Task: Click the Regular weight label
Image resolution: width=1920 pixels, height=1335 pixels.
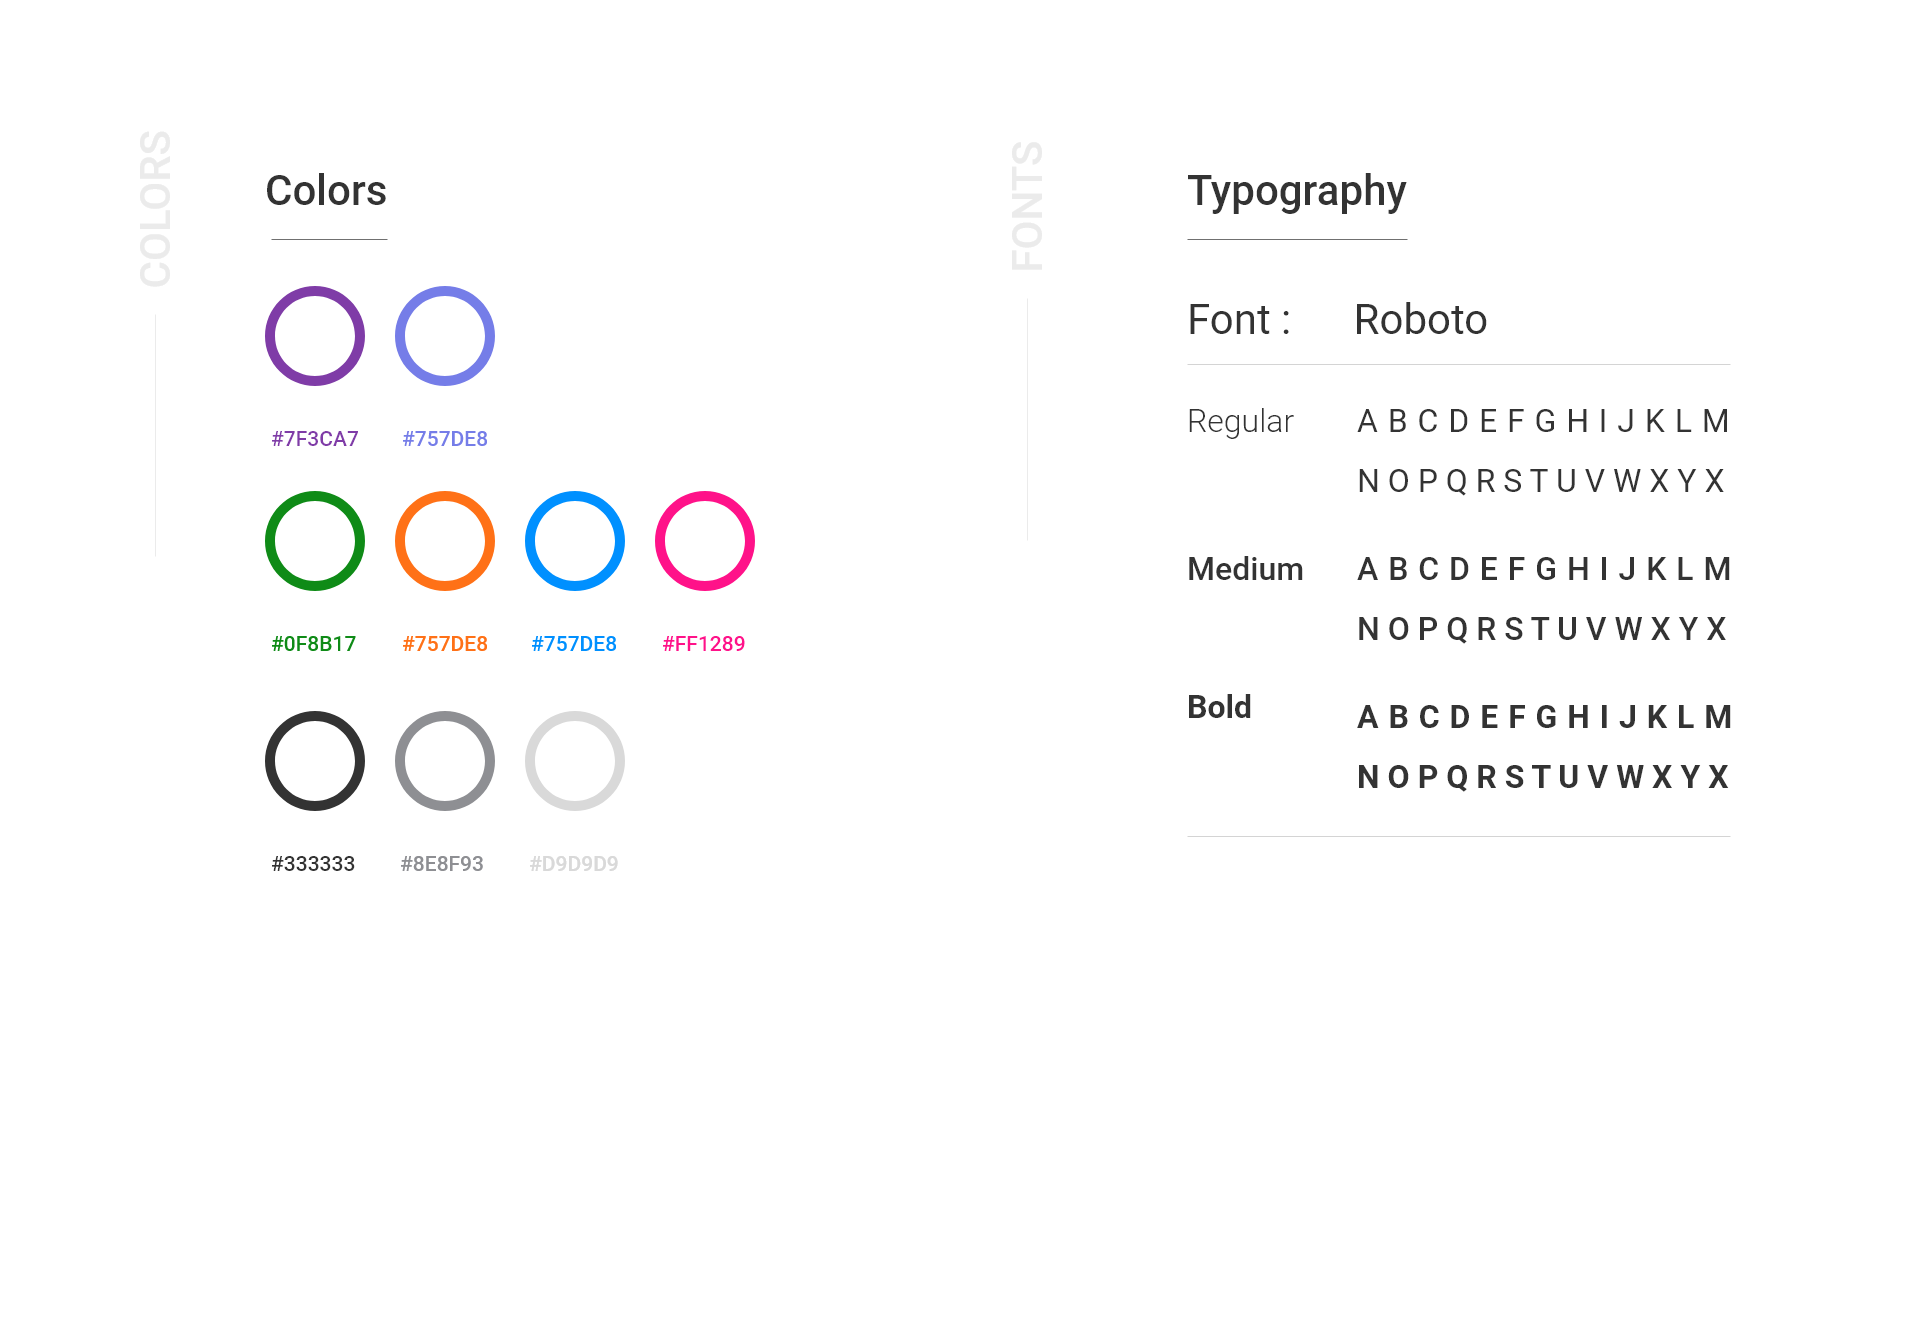Action: coord(1240,422)
